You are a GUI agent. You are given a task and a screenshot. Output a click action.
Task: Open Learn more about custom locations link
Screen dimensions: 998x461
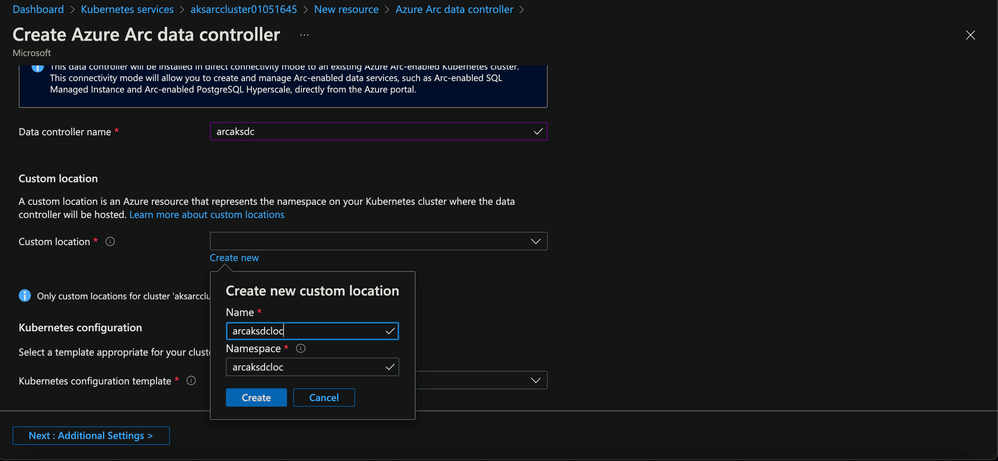(207, 215)
